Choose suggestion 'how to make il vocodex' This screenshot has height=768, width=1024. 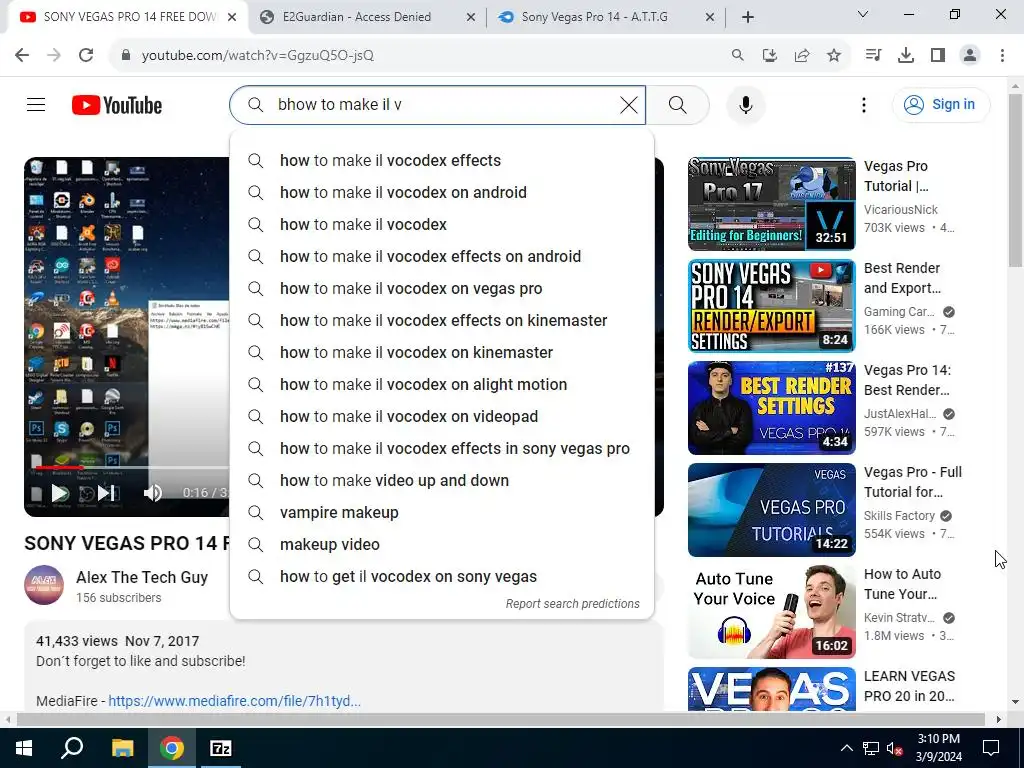pos(441,225)
